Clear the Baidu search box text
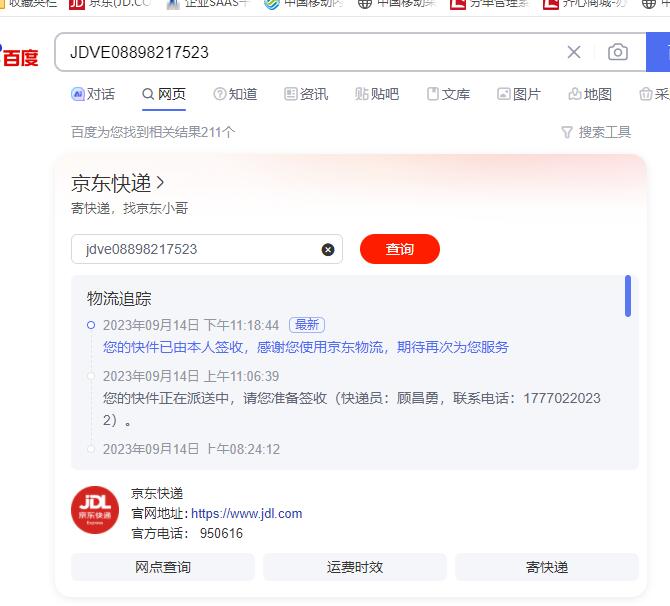 pyautogui.click(x=573, y=52)
